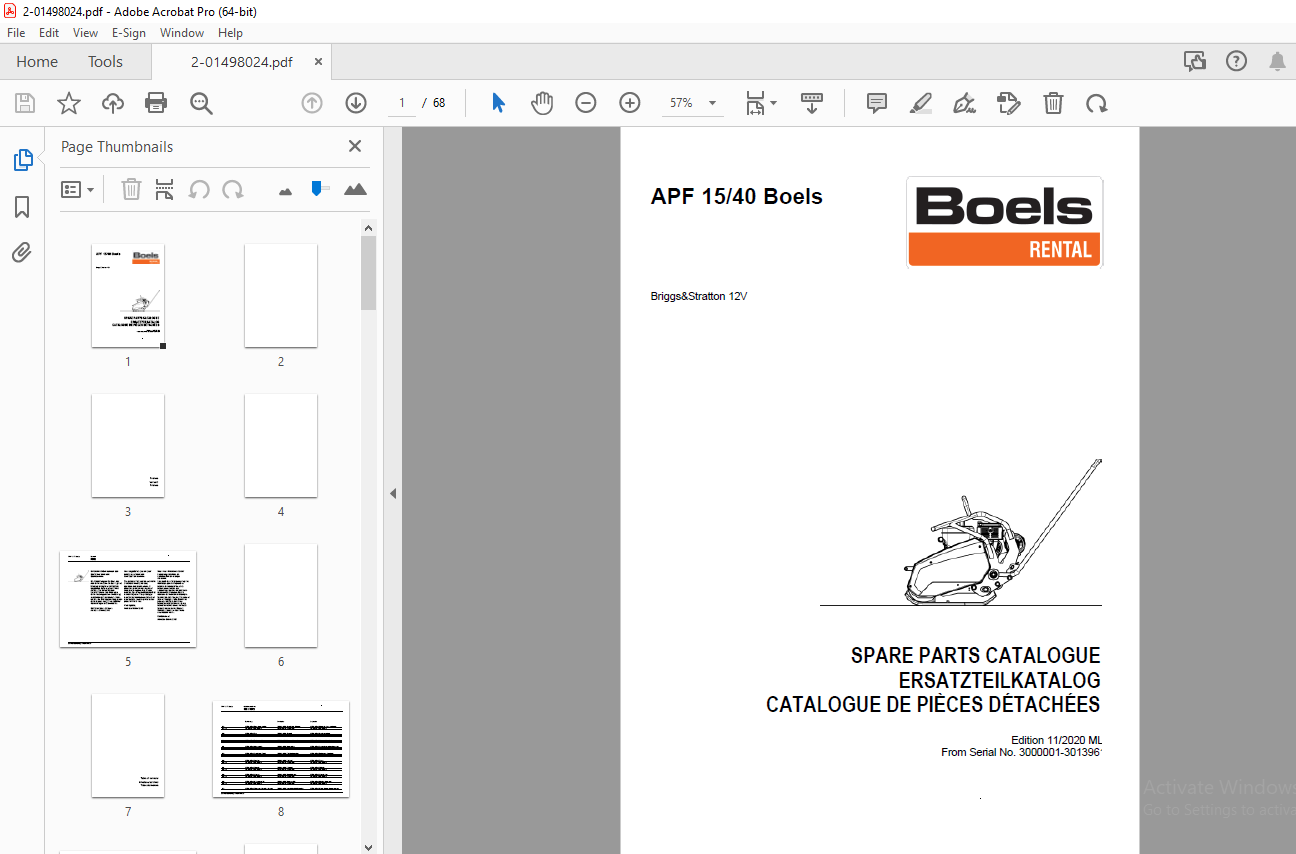Click thumbnails panel scroll up arrow
This screenshot has width=1296, height=854.
coord(369,228)
